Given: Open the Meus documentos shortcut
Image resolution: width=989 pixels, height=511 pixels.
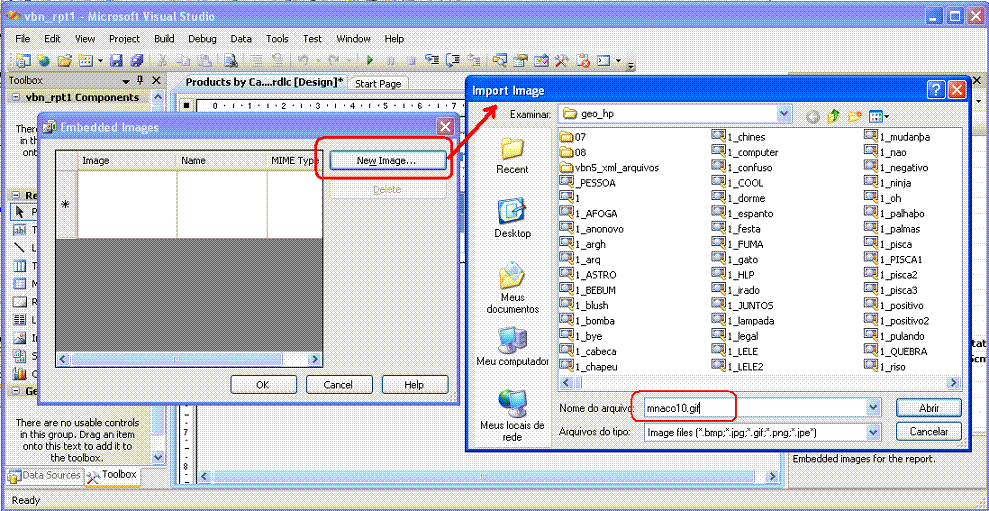Looking at the screenshot, I should pyautogui.click(x=512, y=288).
